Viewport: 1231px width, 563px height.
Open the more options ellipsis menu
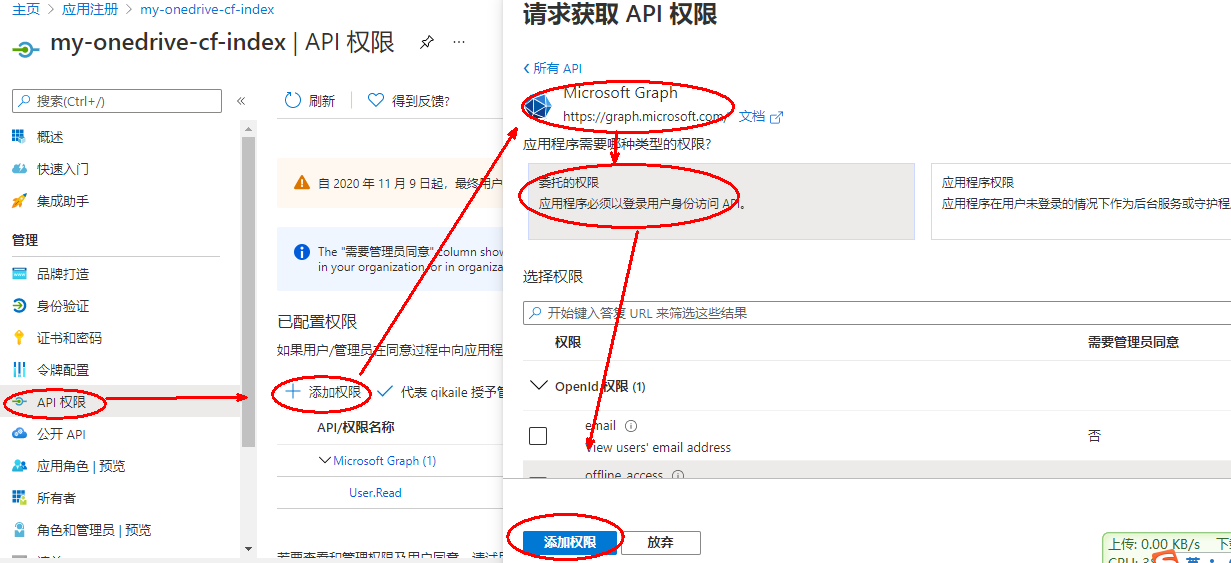pos(459,42)
